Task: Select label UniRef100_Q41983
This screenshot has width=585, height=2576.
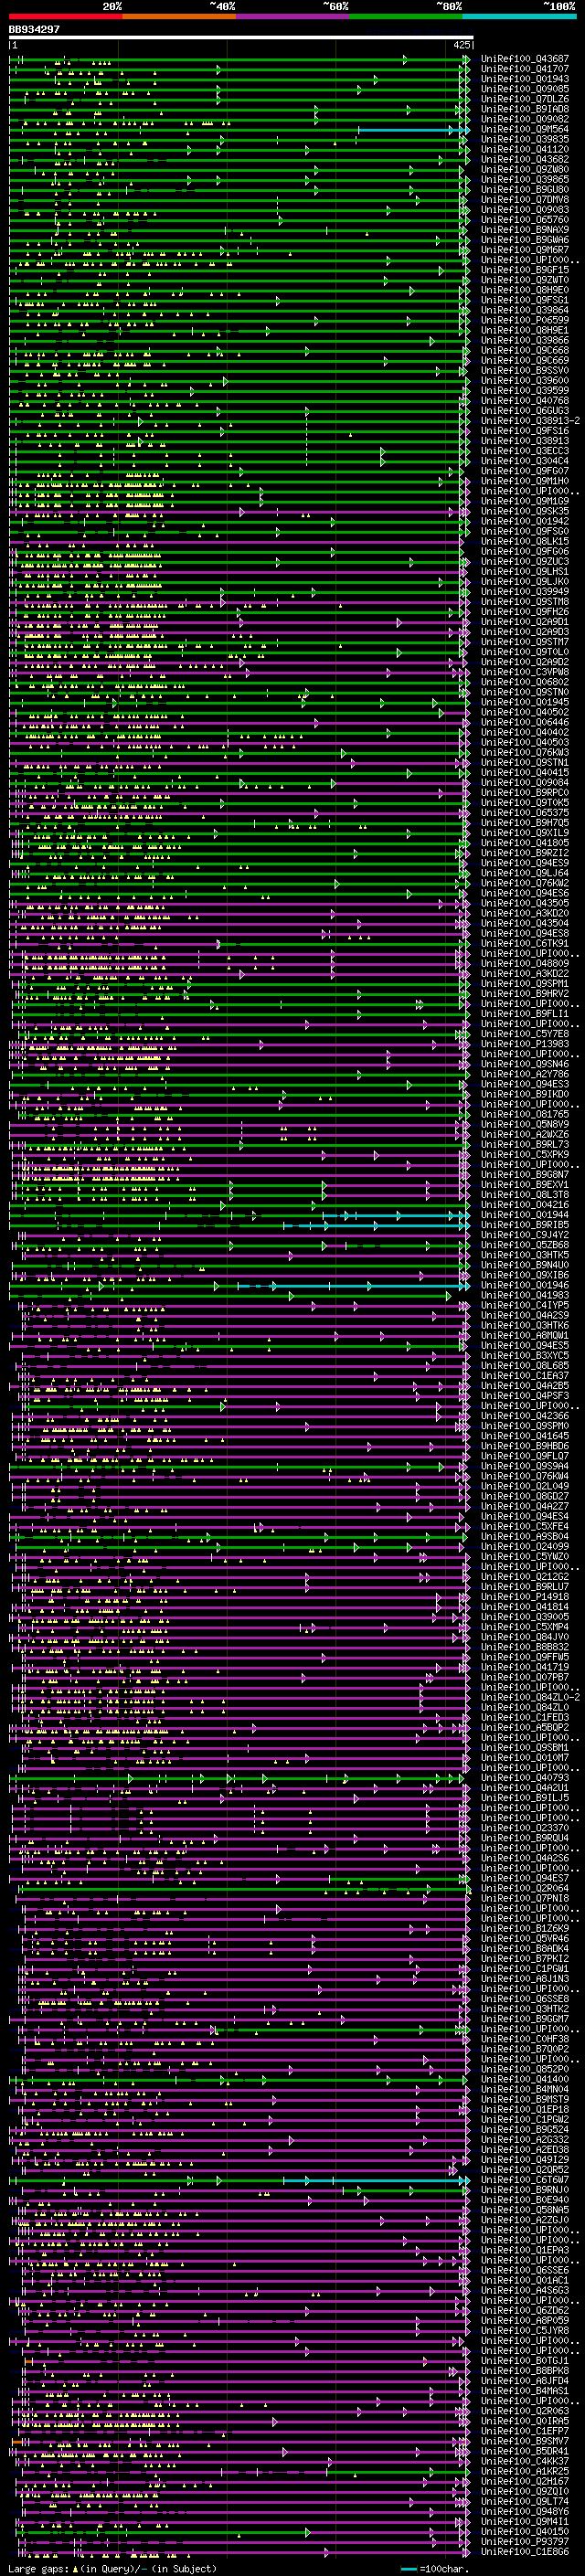Action: pyautogui.click(x=525, y=1295)
